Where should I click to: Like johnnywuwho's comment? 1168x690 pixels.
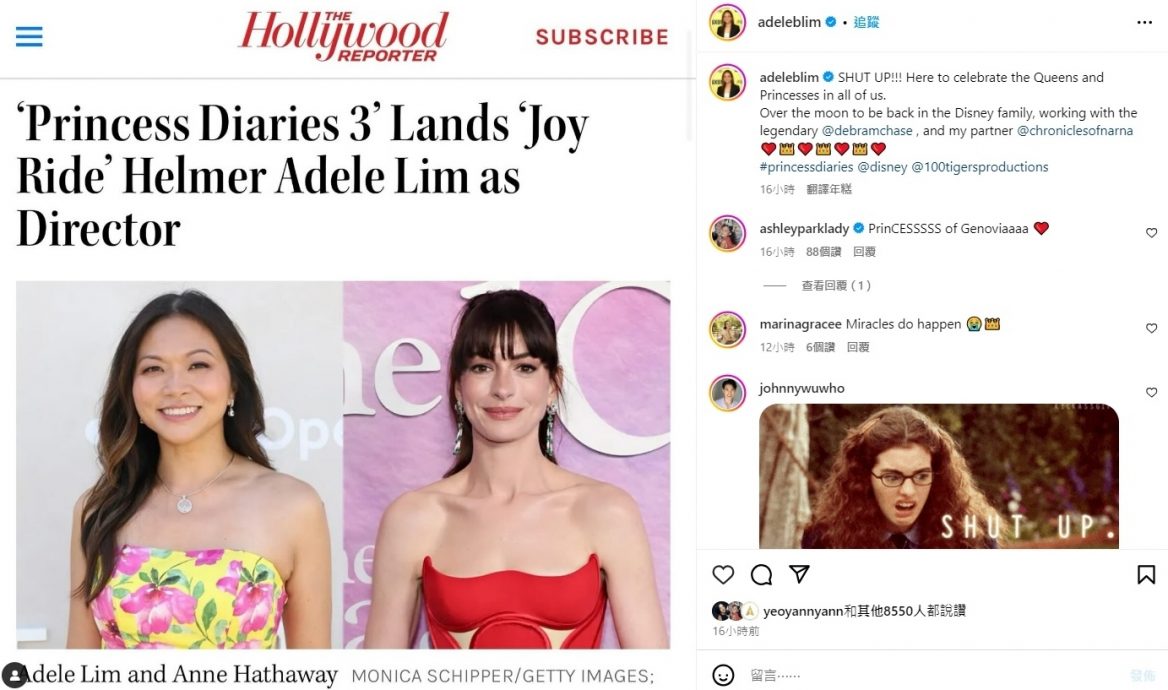pyautogui.click(x=1151, y=393)
